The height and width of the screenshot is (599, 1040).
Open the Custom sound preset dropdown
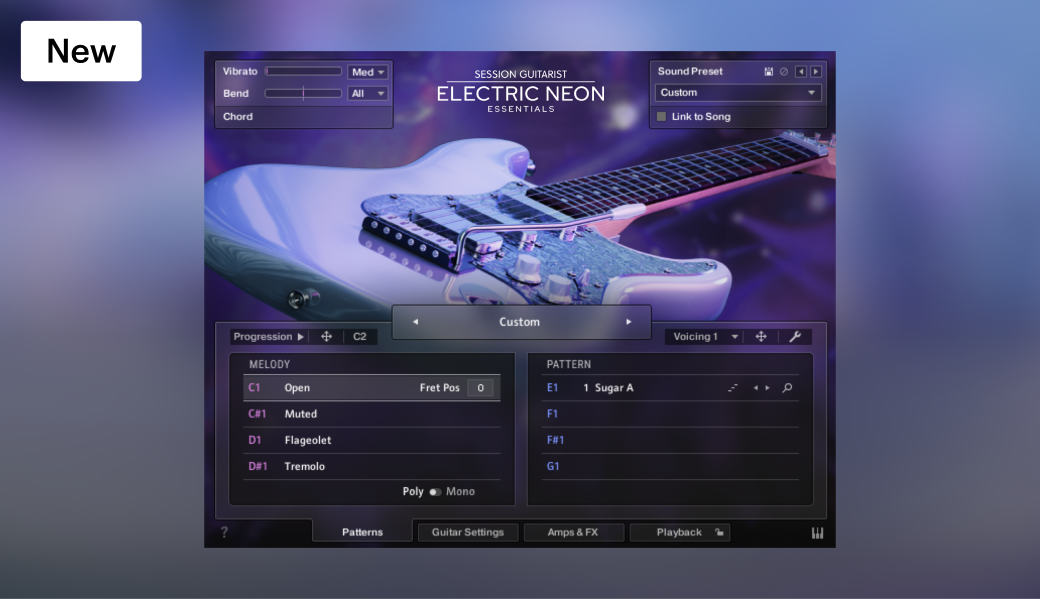(x=738, y=93)
